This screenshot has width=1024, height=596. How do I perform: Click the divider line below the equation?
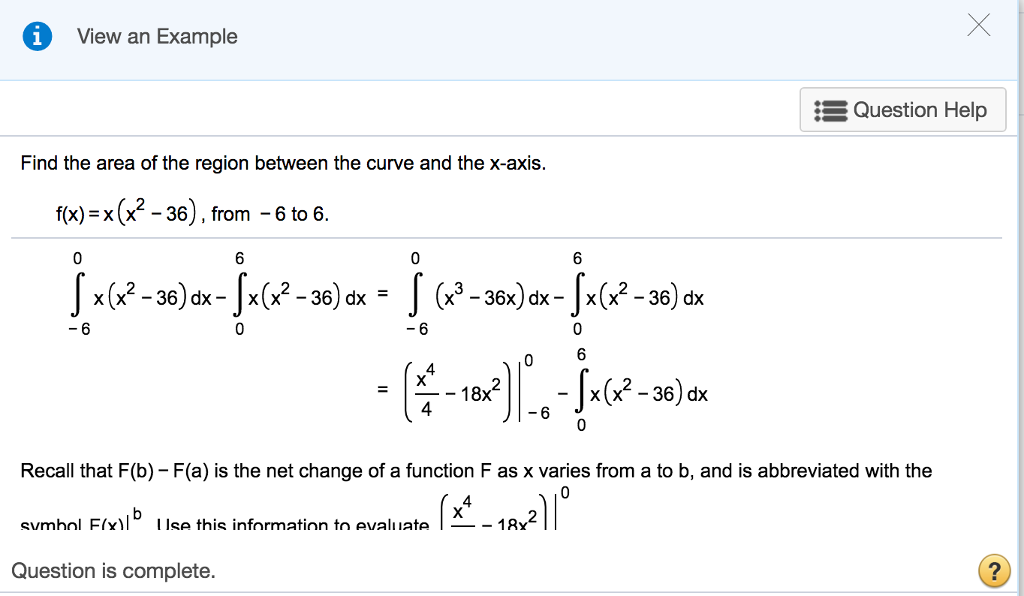tap(500, 238)
